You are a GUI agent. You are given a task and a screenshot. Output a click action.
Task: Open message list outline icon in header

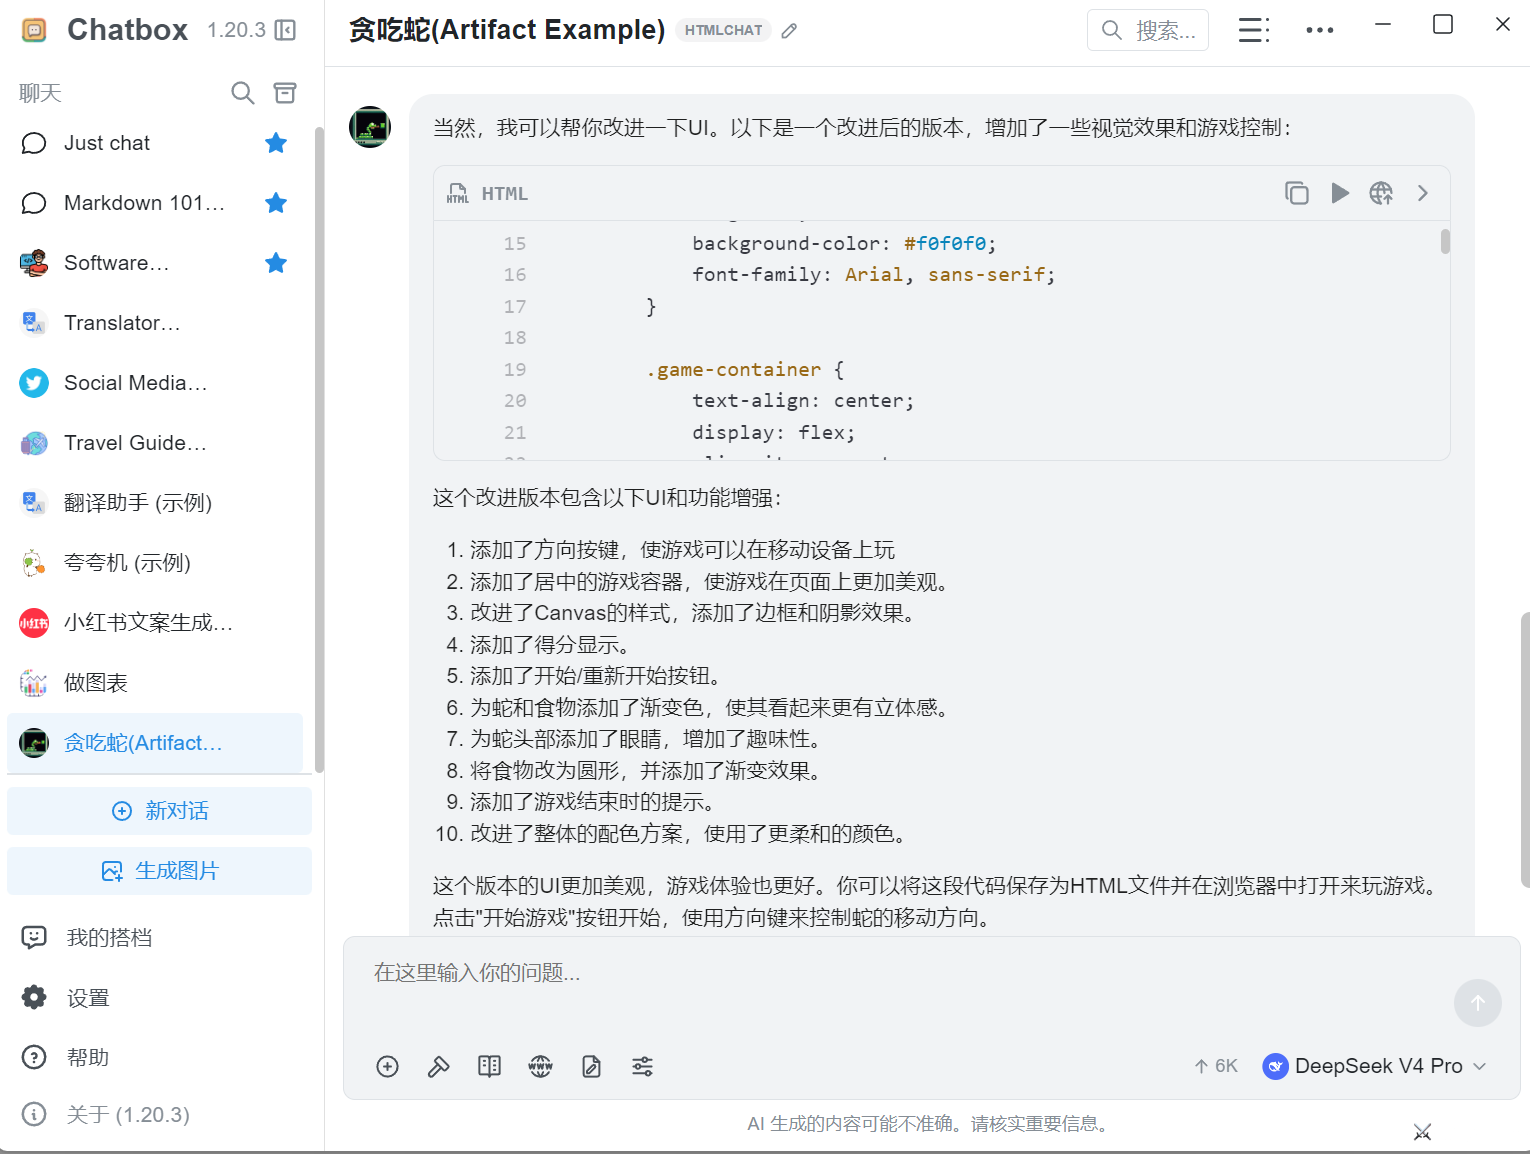point(1254,30)
